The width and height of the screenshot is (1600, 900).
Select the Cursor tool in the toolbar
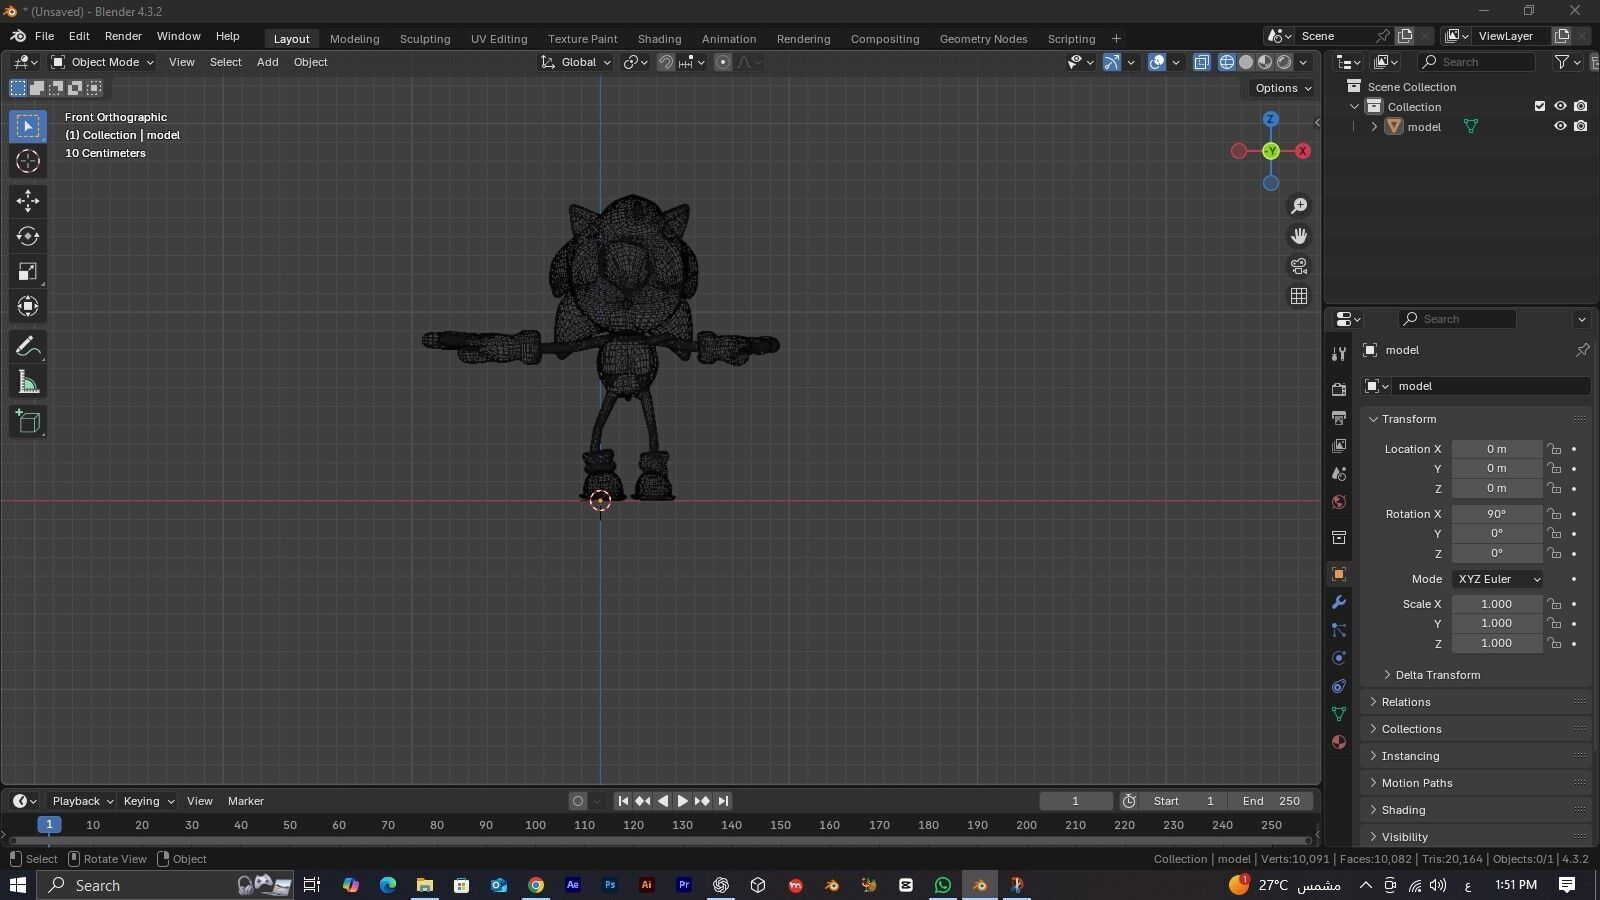(28, 161)
